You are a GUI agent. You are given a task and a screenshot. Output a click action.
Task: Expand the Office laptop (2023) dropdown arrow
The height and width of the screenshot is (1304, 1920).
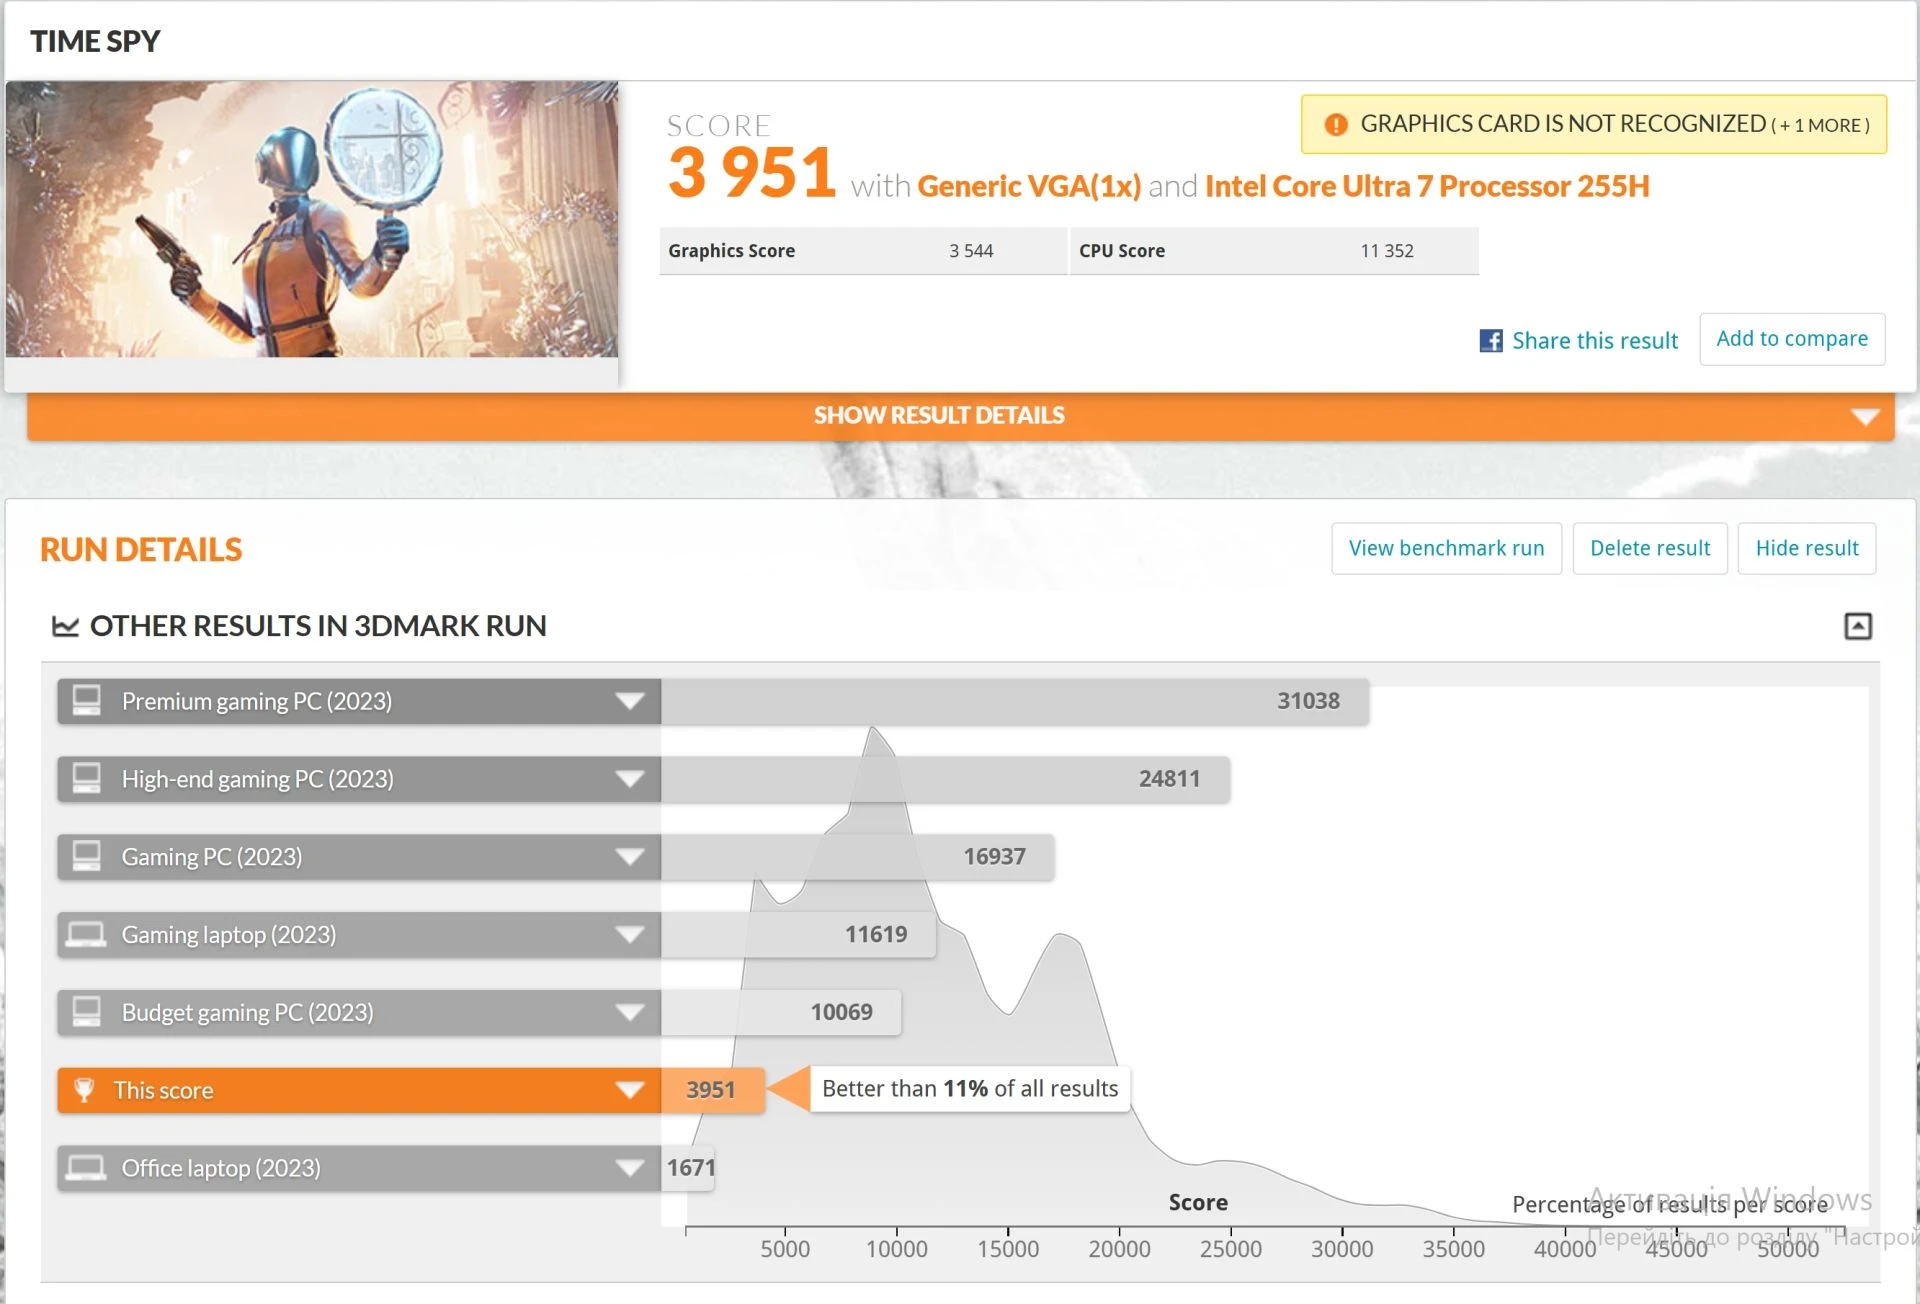point(630,1168)
